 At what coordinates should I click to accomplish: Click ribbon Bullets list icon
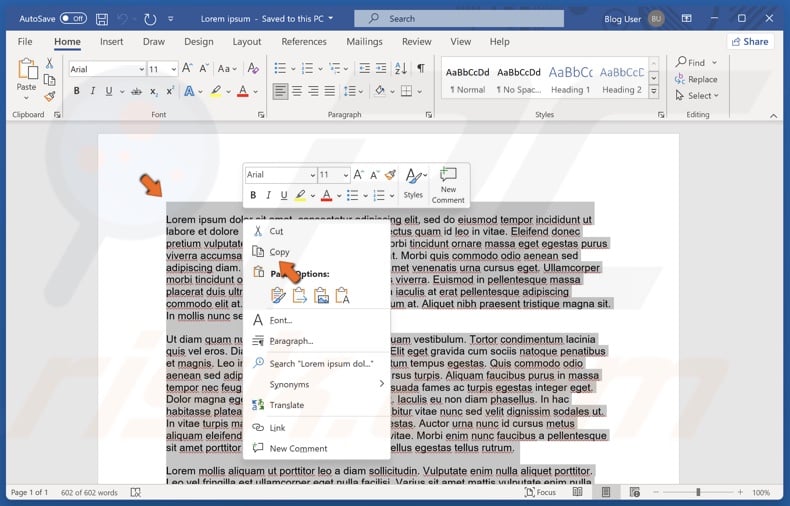tap(280, 68)
